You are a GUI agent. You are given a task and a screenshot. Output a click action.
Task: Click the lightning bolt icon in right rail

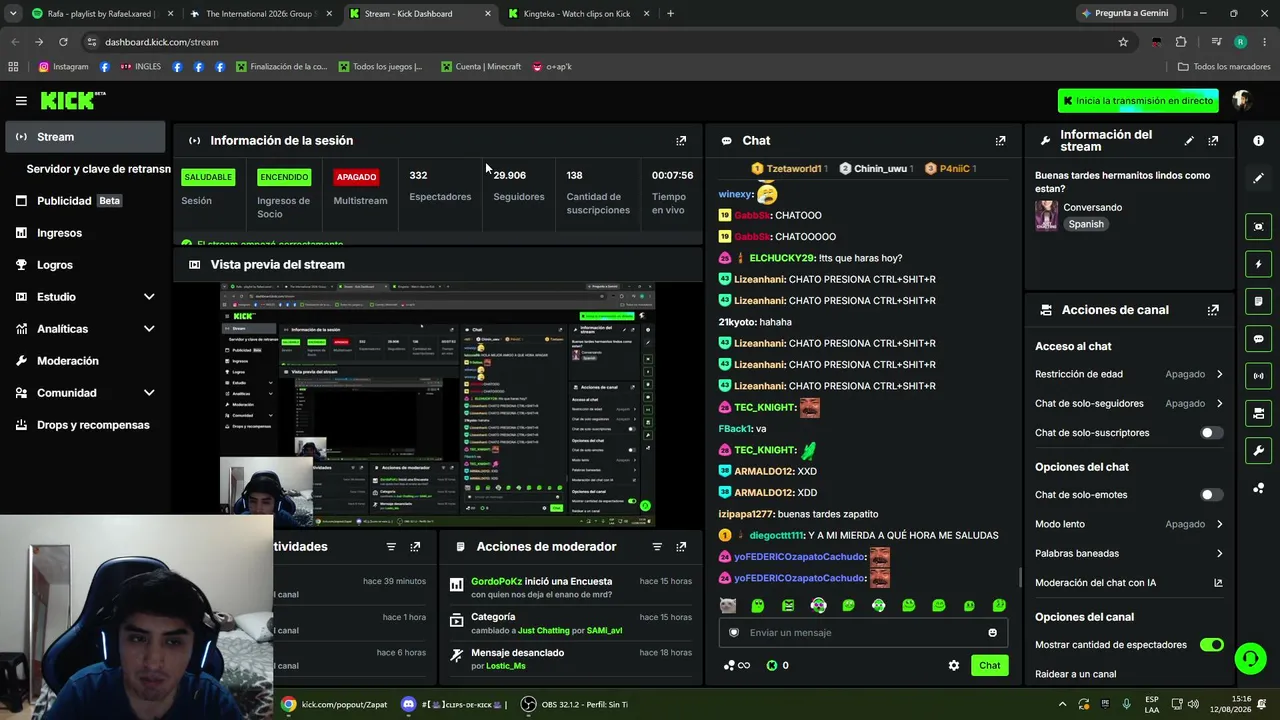point(1259,264)
